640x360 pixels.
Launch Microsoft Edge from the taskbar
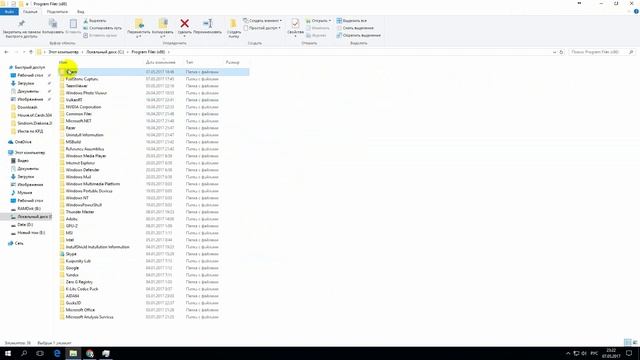point(57,353)
